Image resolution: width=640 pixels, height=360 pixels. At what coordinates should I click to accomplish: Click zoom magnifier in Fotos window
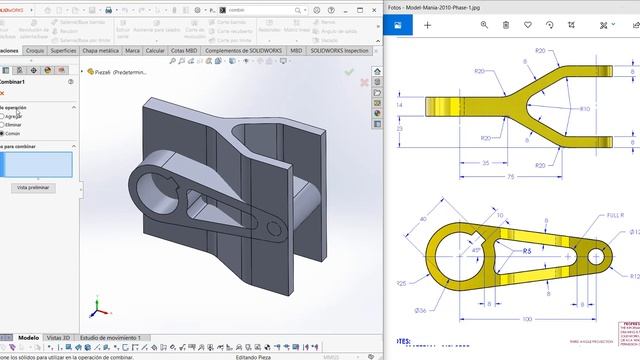[484, 25]
